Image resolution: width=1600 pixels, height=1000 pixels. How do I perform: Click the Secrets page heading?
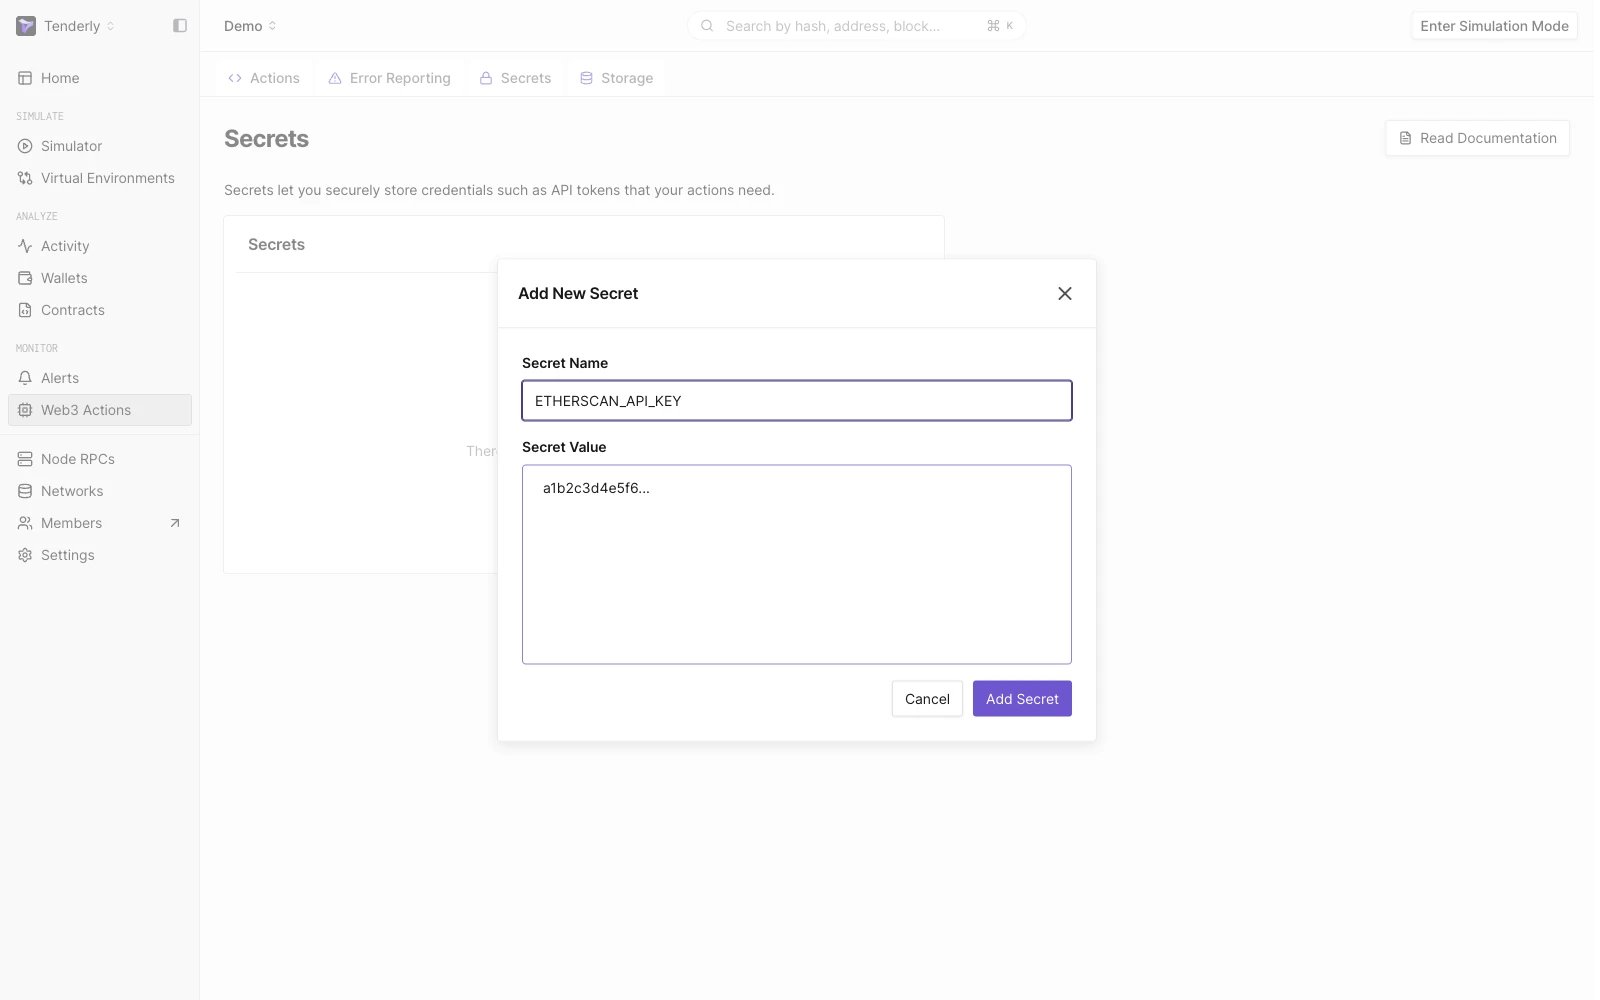click(266, 139)
